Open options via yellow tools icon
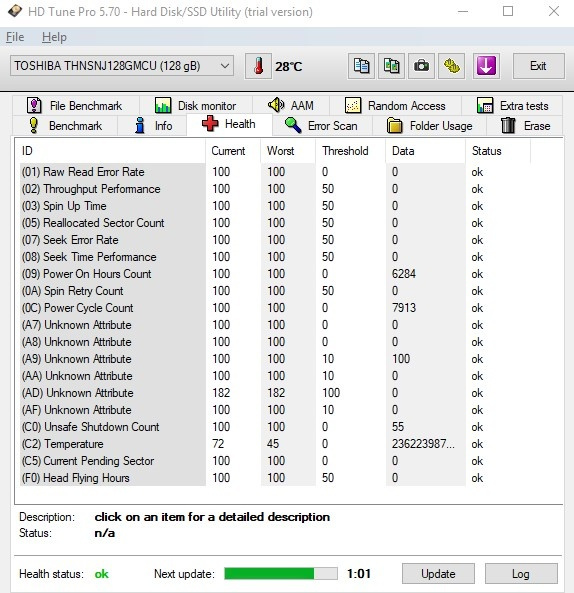Image resolution: width=574 pixels, height=593 pixels. tap(451, 66)
